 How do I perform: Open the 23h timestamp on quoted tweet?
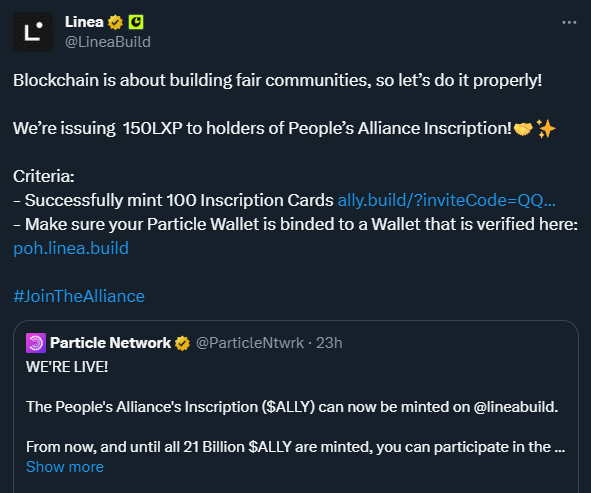click(329, 343)
